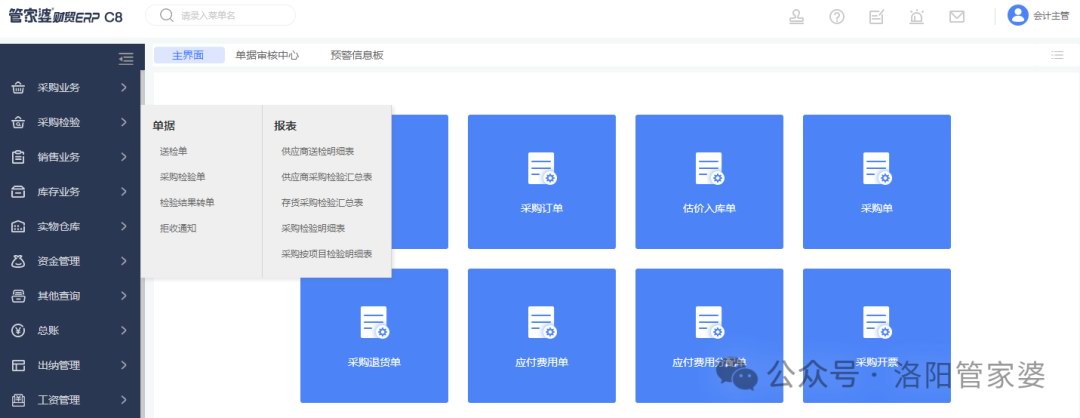Image resolution: width=1080 pixels, height=418 pixels.
Task: Click the alarm bell warning icon
Action: (917, 16)
